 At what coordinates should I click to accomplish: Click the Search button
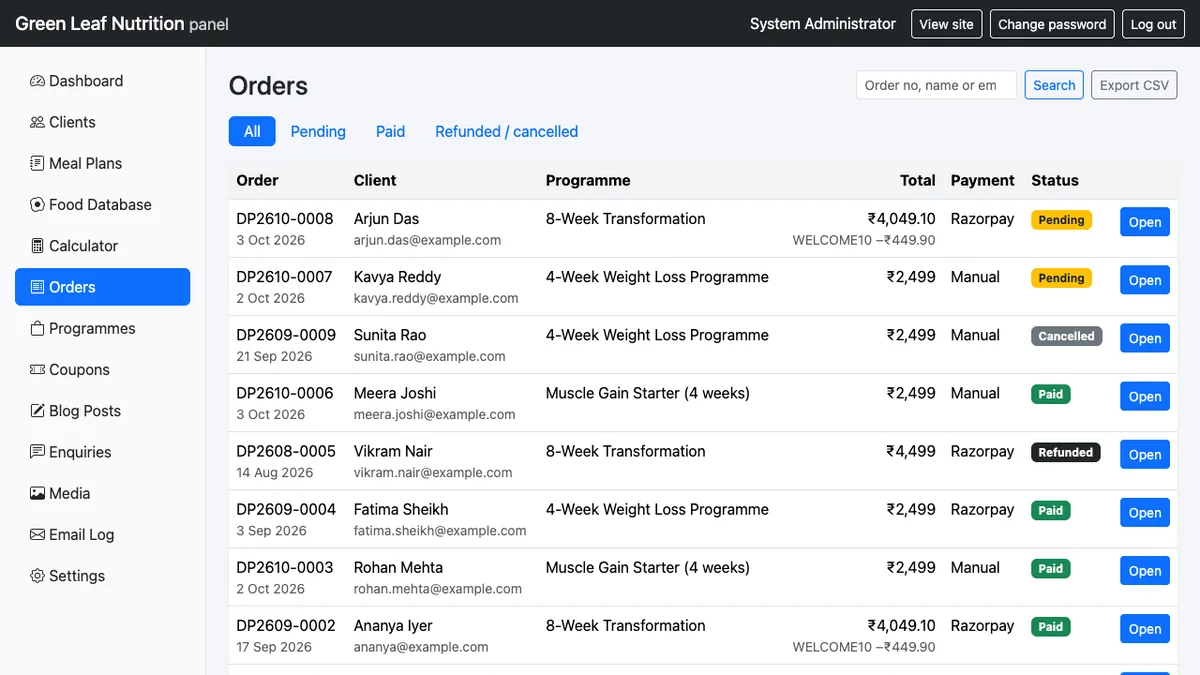click(x=1054, y=85)
